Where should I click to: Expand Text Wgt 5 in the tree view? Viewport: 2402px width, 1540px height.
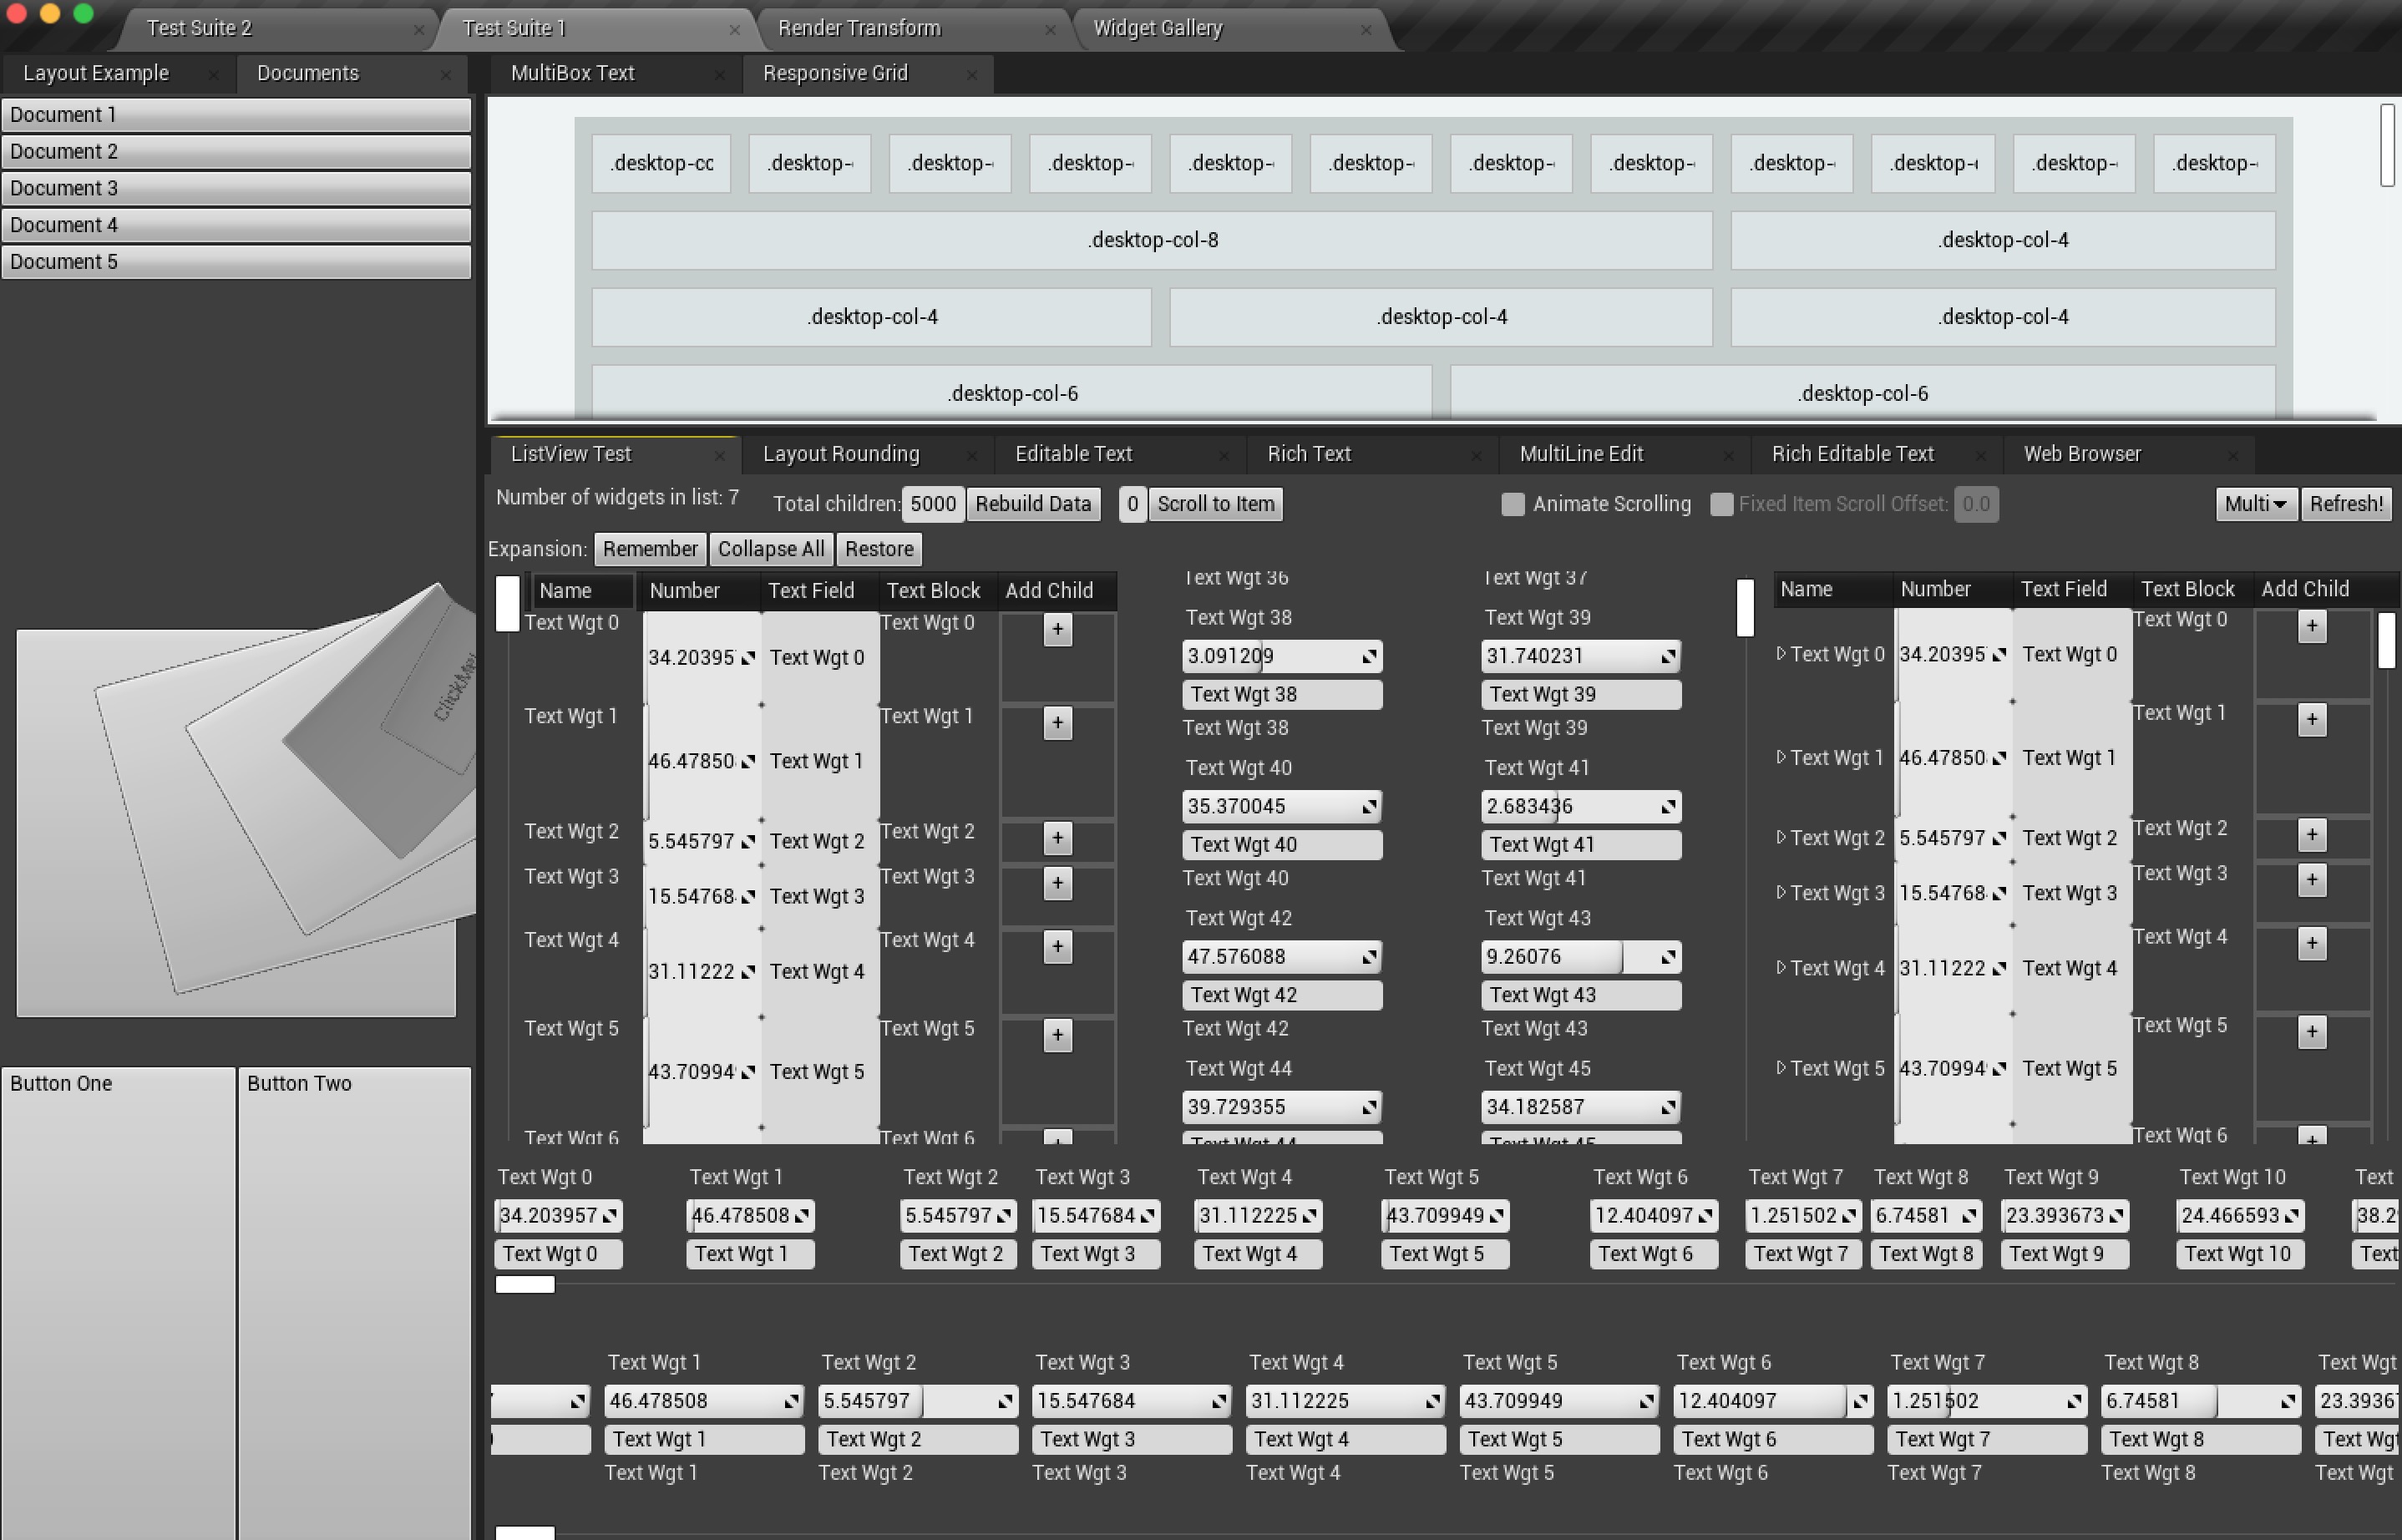click(x=1780, y=1068)
